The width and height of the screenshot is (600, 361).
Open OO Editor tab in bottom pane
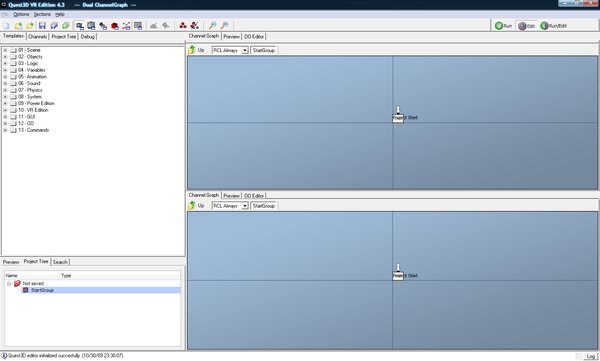coord(254,196)
